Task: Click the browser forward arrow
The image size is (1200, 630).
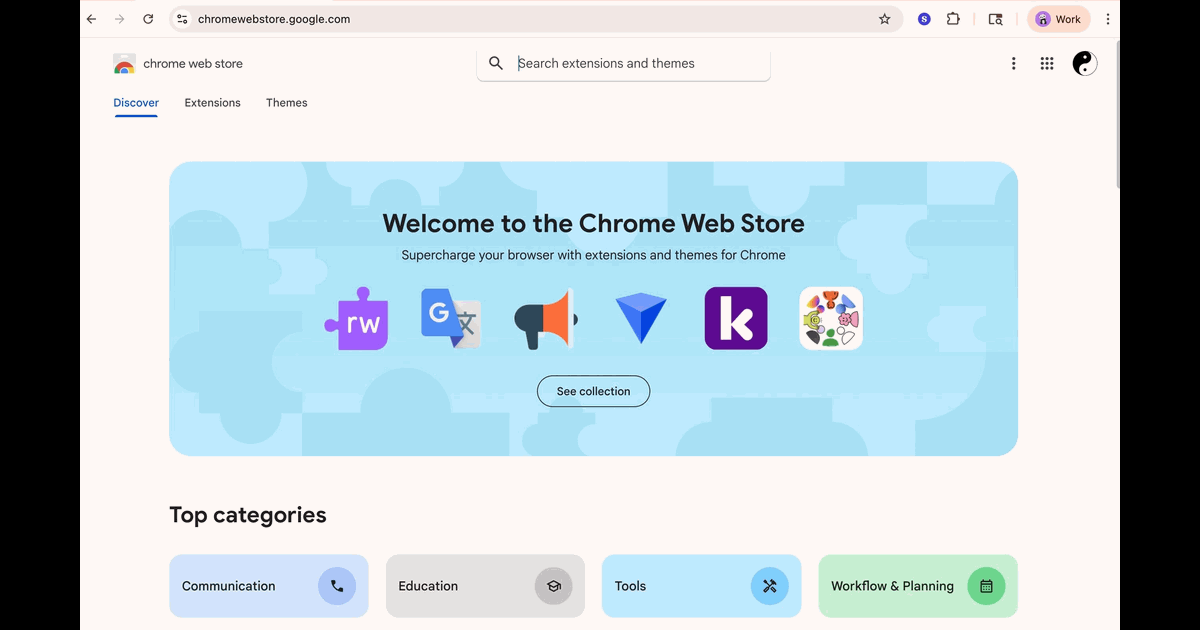Action: (x=120, y=19)
